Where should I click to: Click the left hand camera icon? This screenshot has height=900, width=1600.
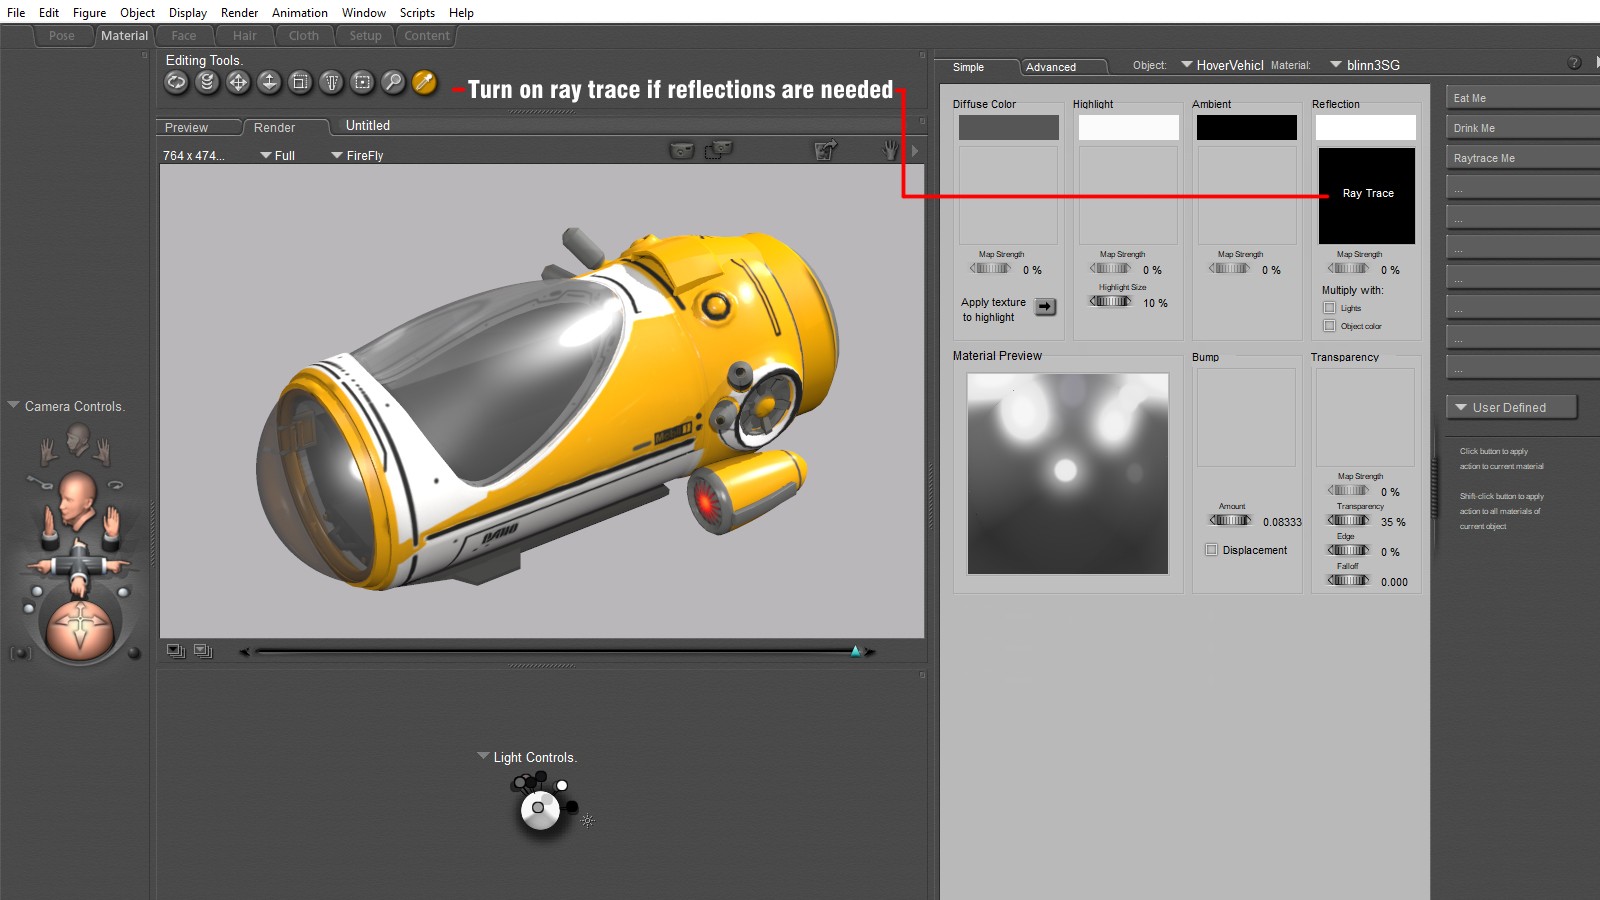[49, 450]
